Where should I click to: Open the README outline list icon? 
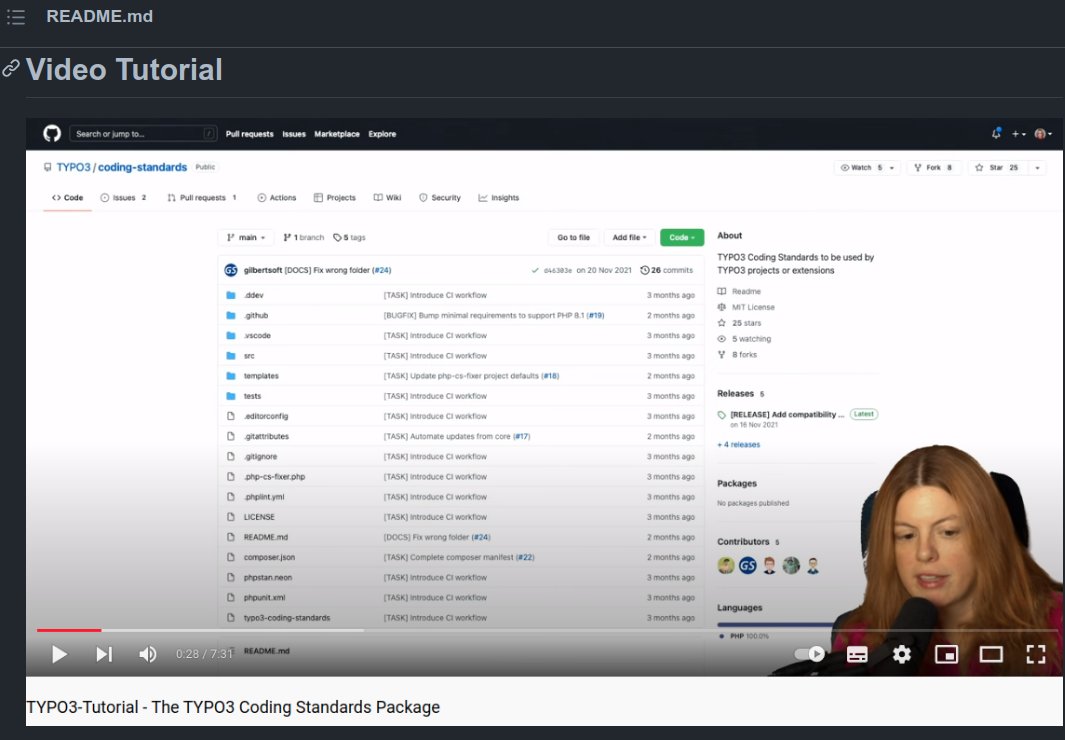(16, 17)
